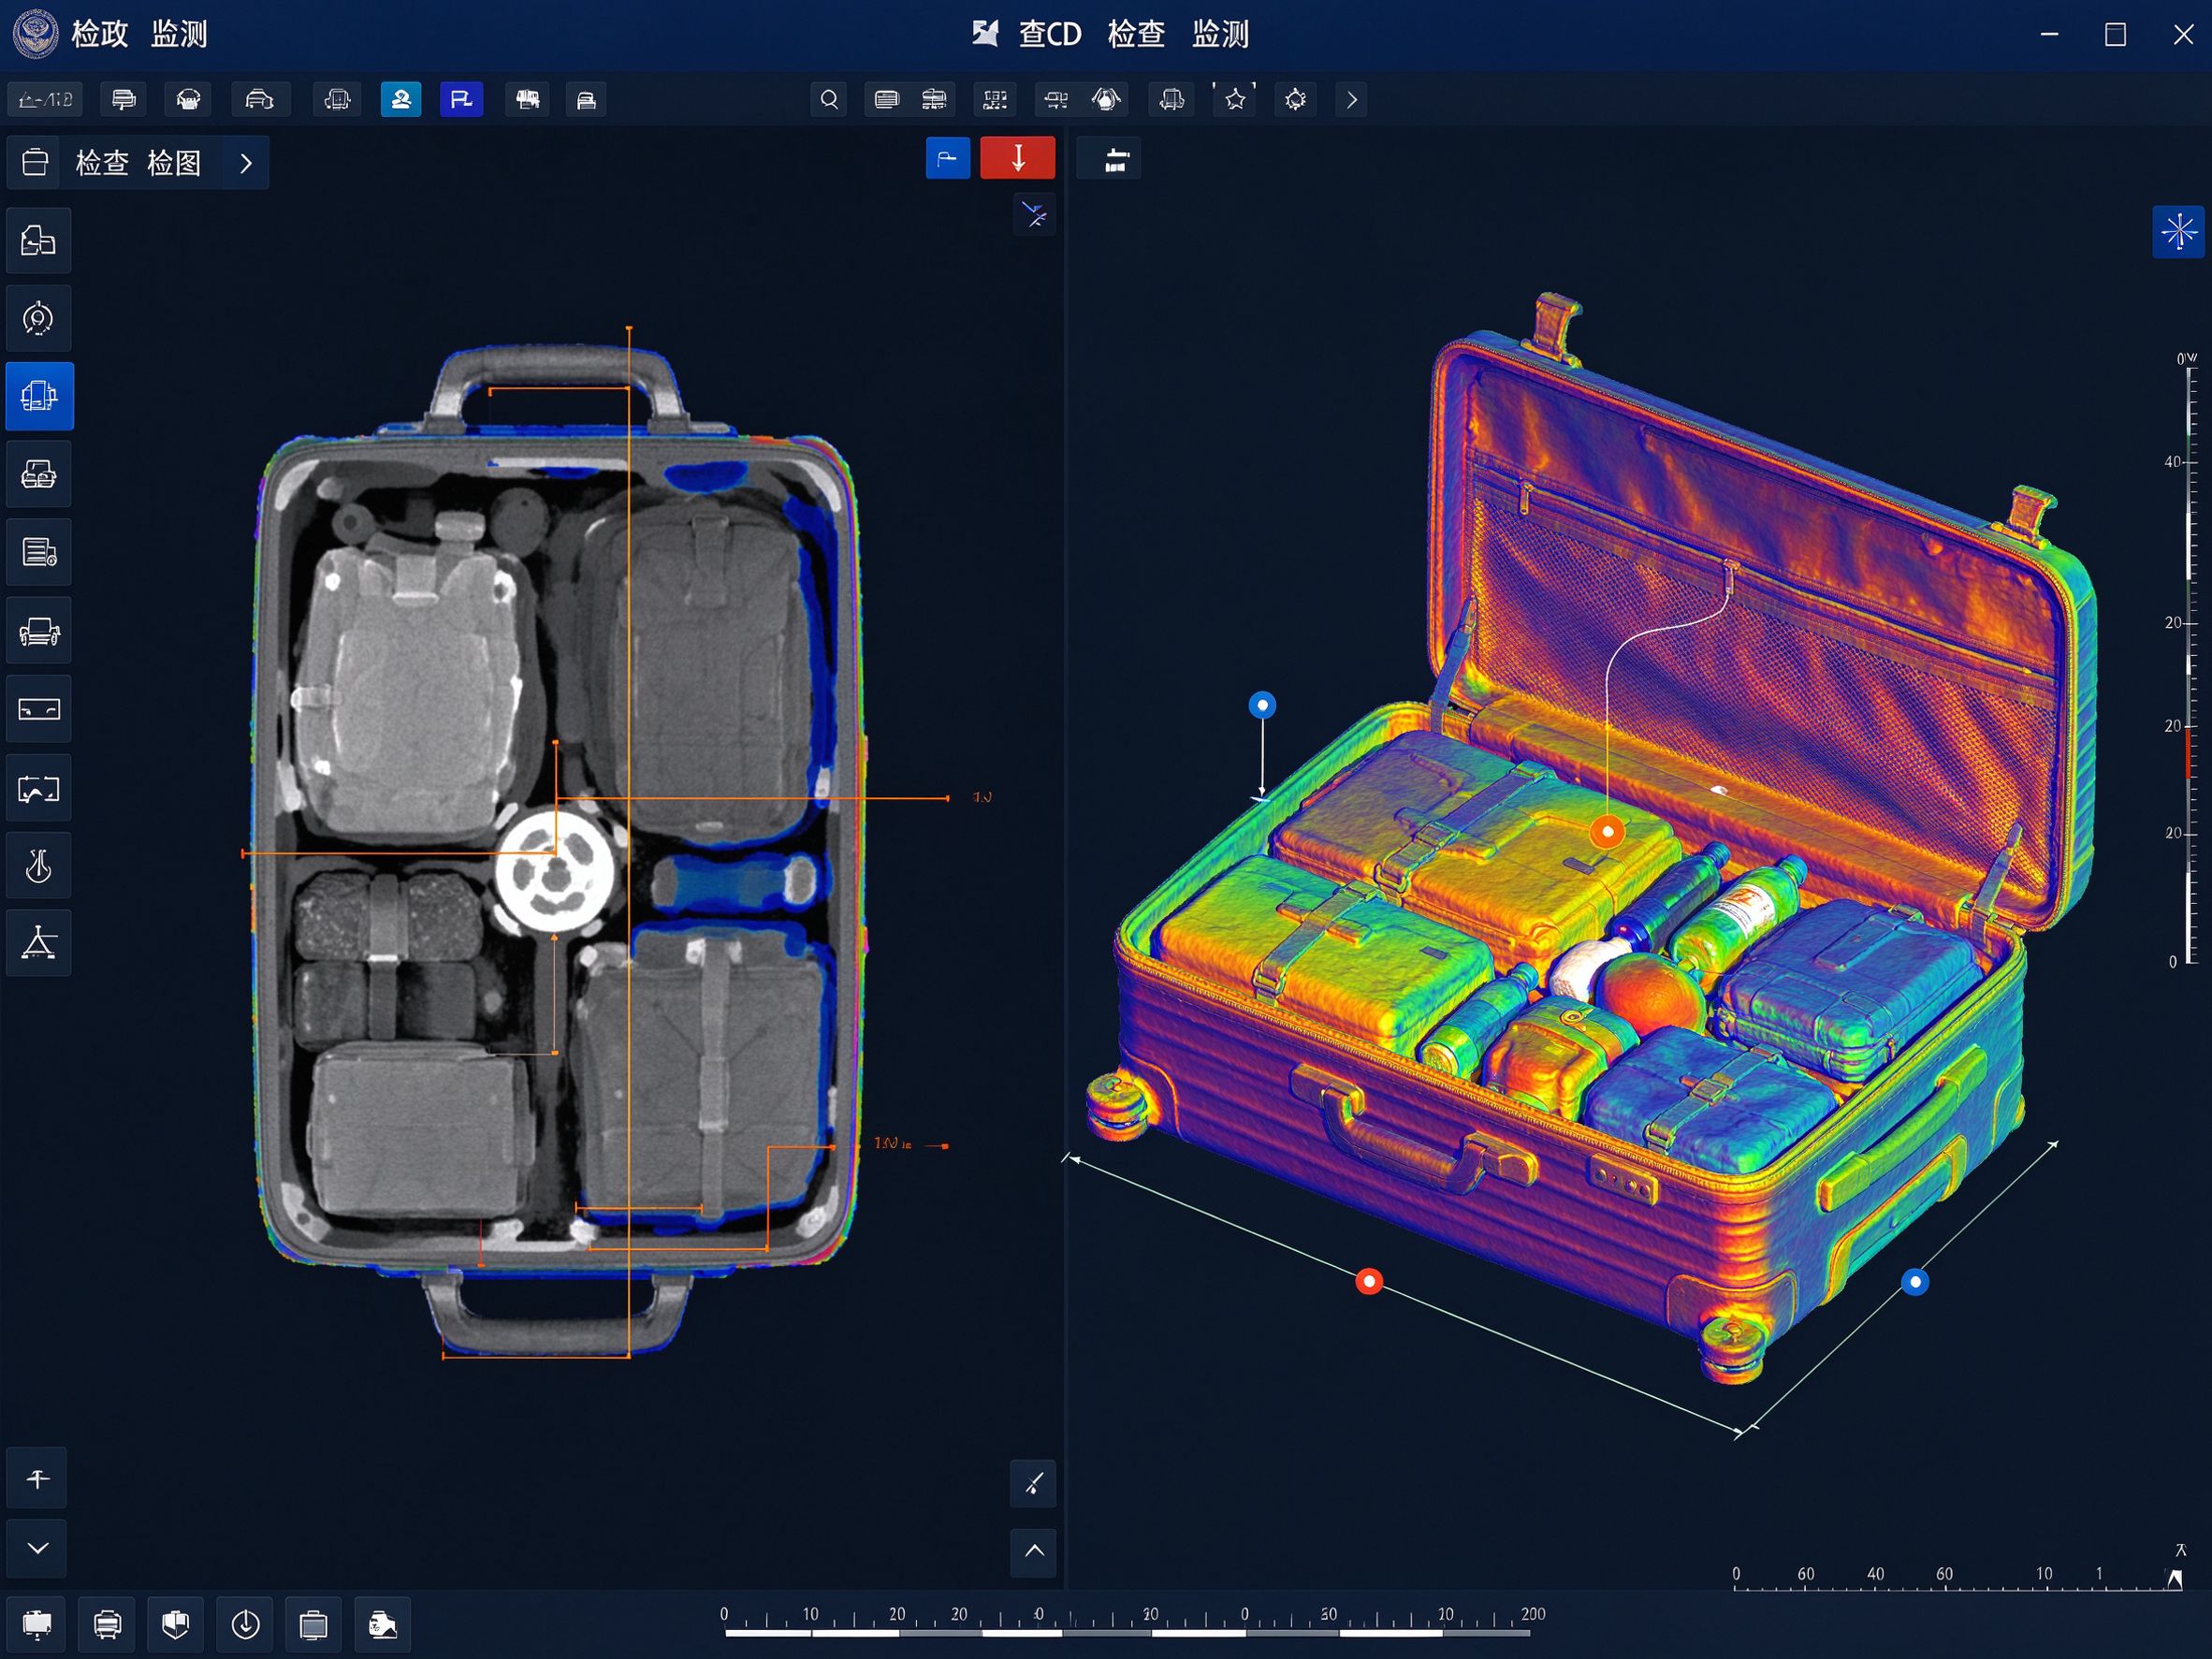Click the tripod measurement icon in left sidebar

click(x=39, y=943)
